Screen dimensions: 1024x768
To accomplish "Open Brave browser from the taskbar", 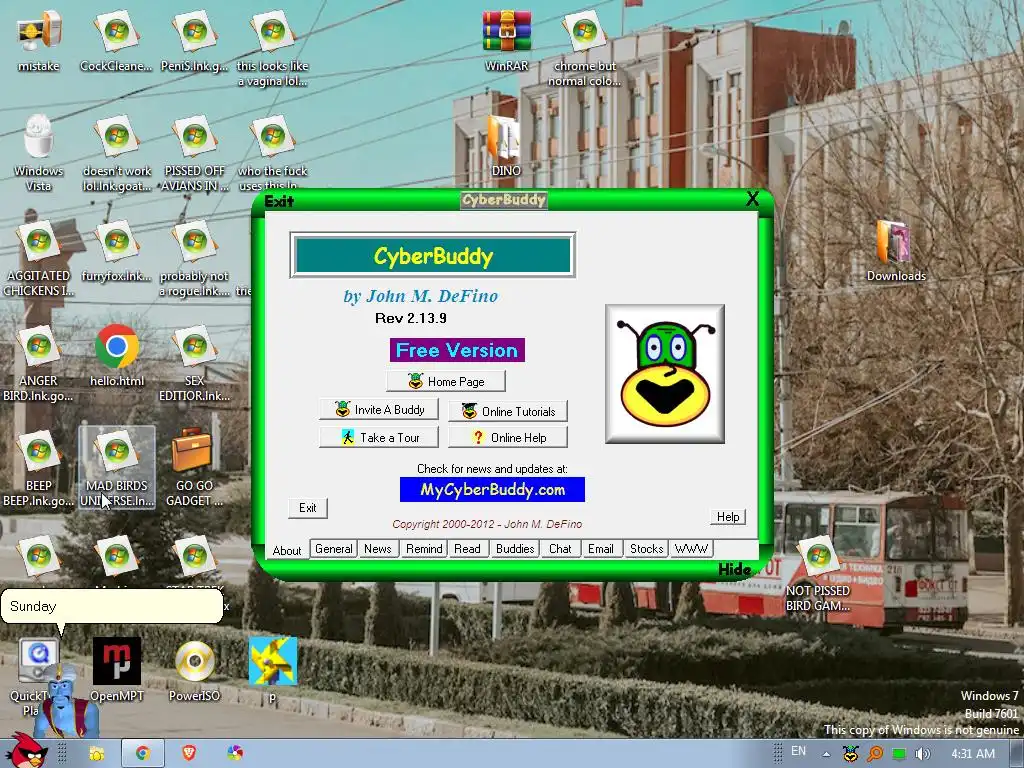I will tap(189, 754).
